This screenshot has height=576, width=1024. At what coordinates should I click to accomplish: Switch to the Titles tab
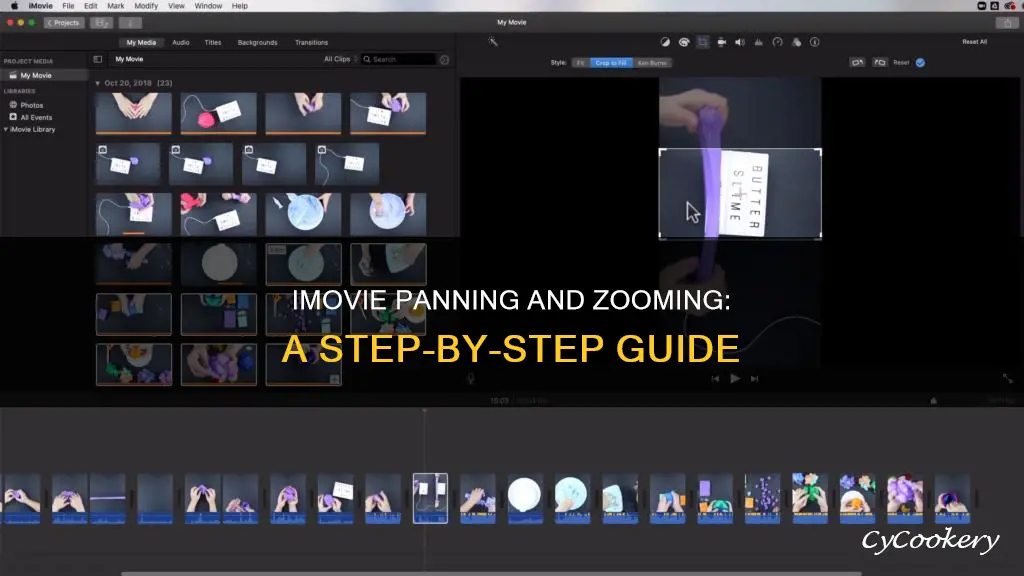(213, 42)
